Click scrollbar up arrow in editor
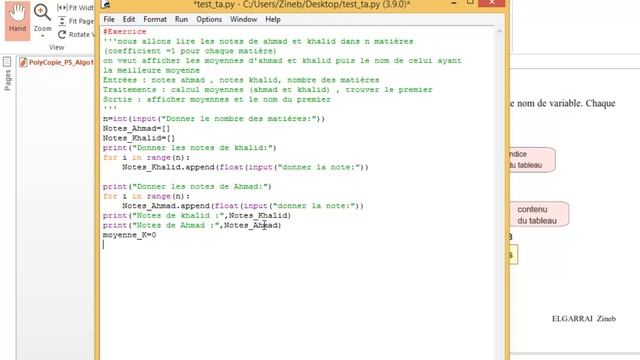Screen dimensions: 640x360 point(500,31)
